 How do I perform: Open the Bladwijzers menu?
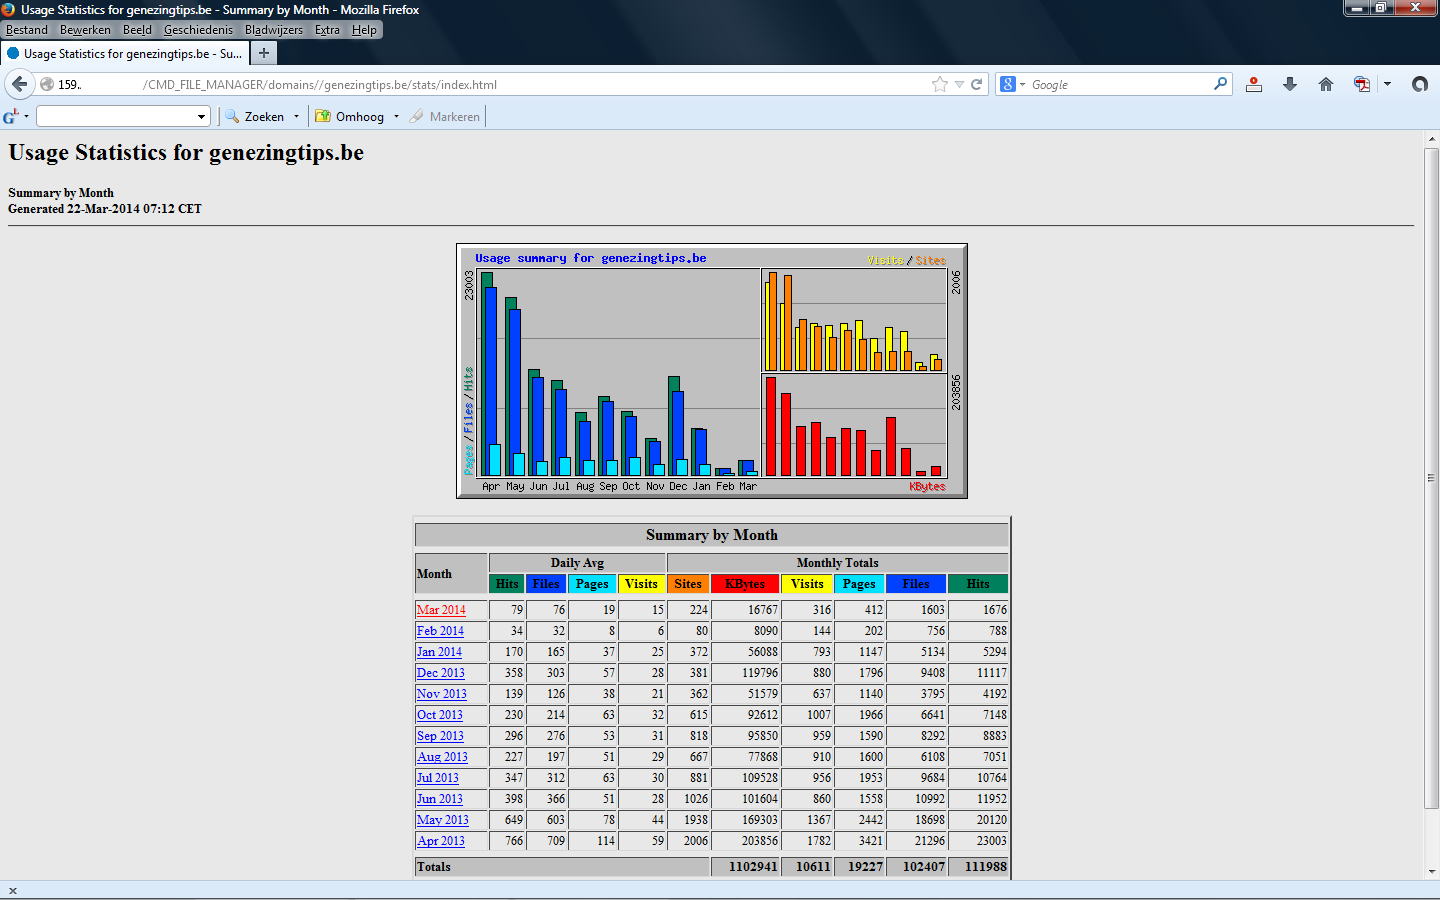tap(274, 30)
